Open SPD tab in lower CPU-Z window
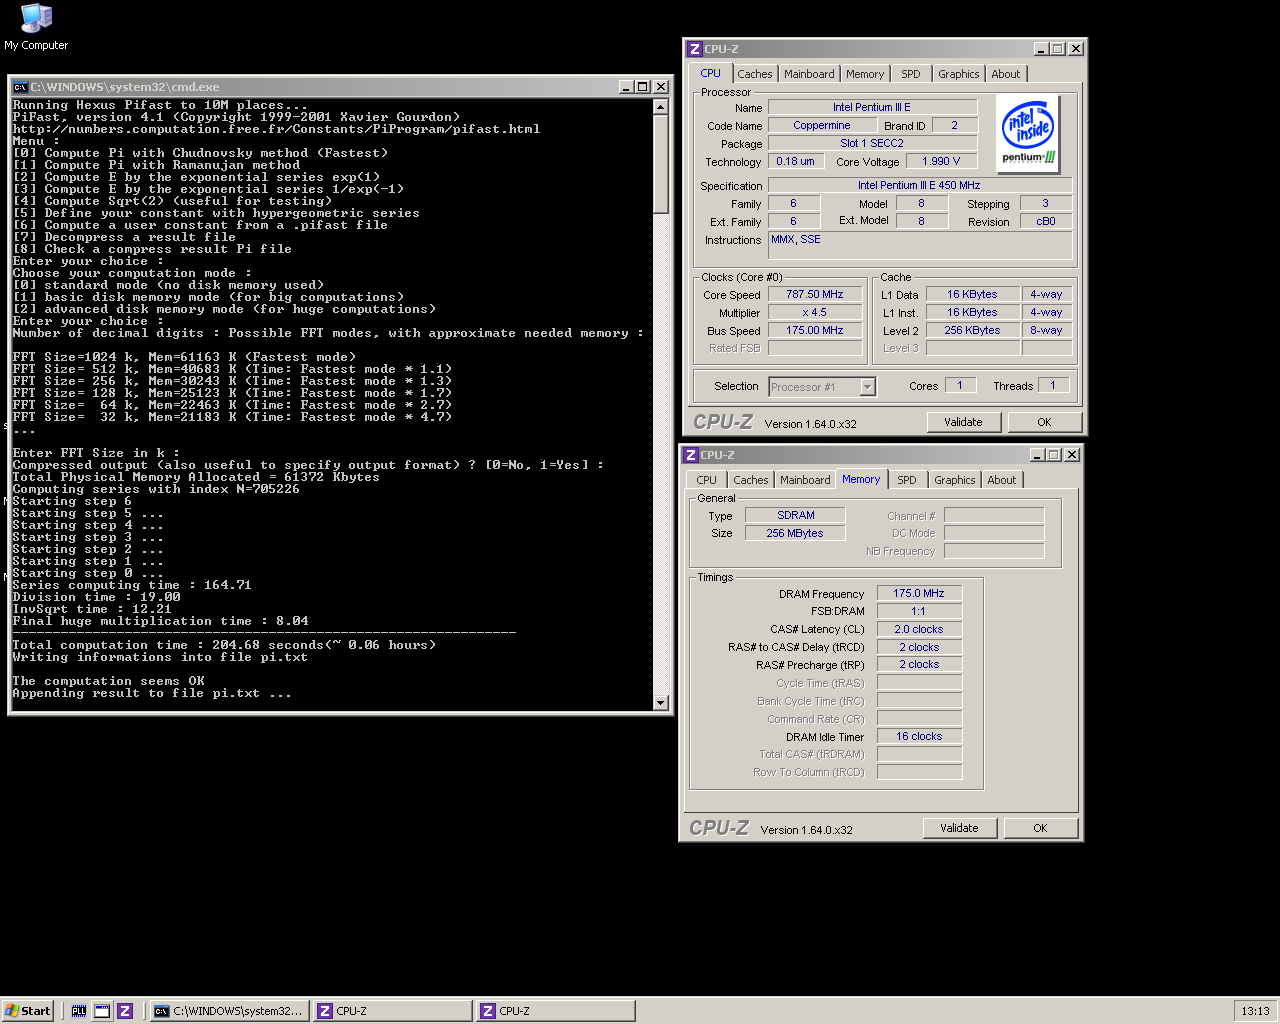The width and height of the screenshot is (1280, 1024). (x=907, y=480)
